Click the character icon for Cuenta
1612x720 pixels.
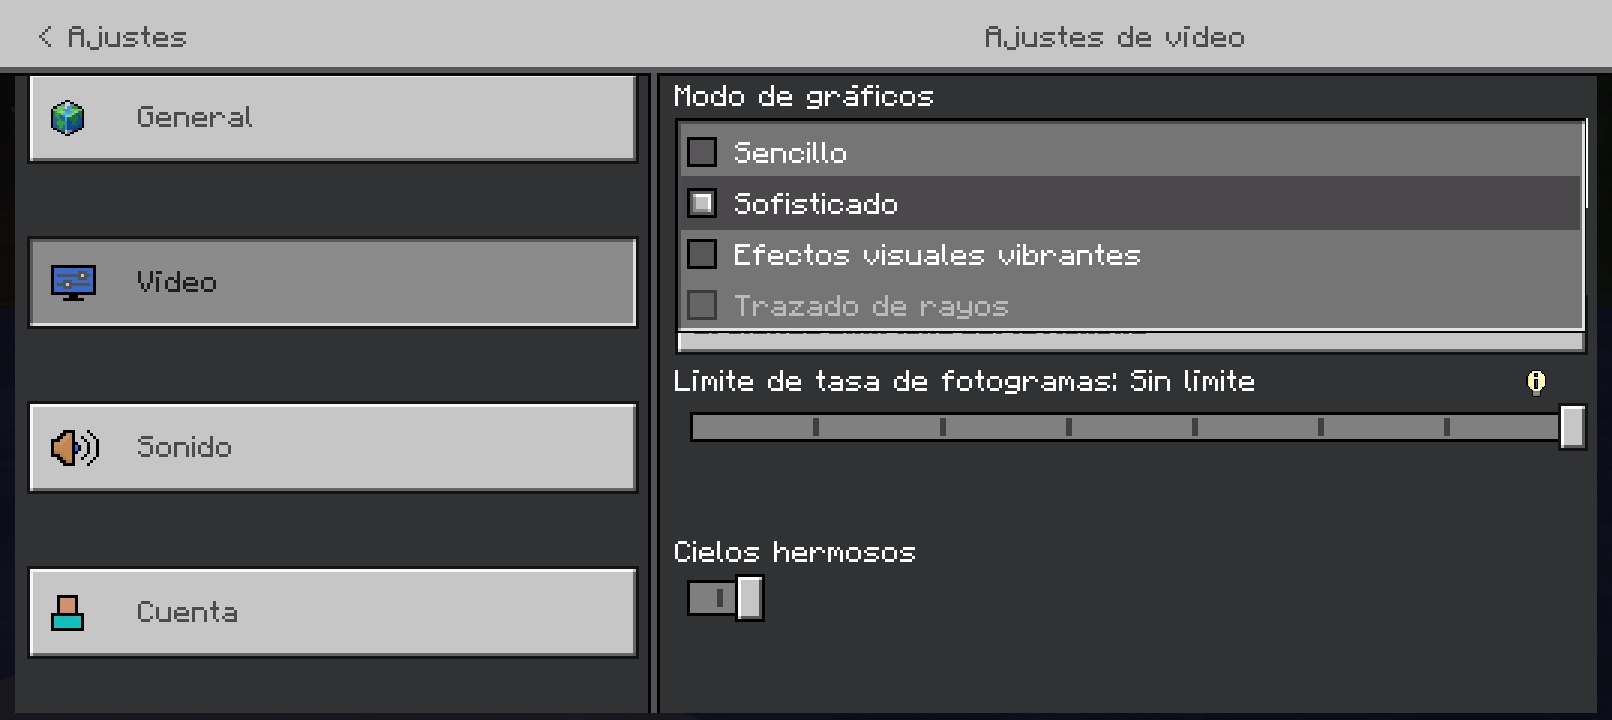(68, 613)
